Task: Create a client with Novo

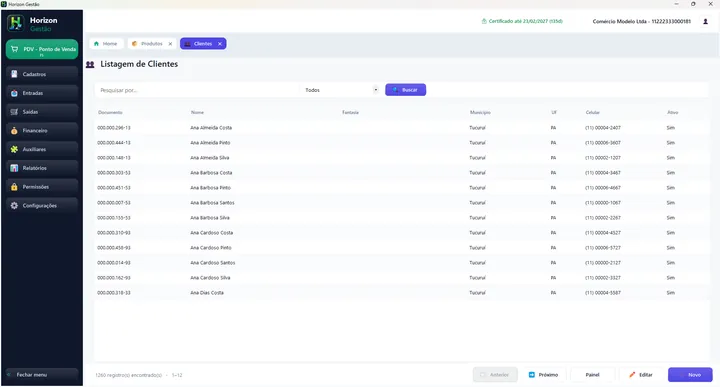Action: point(690,375)
